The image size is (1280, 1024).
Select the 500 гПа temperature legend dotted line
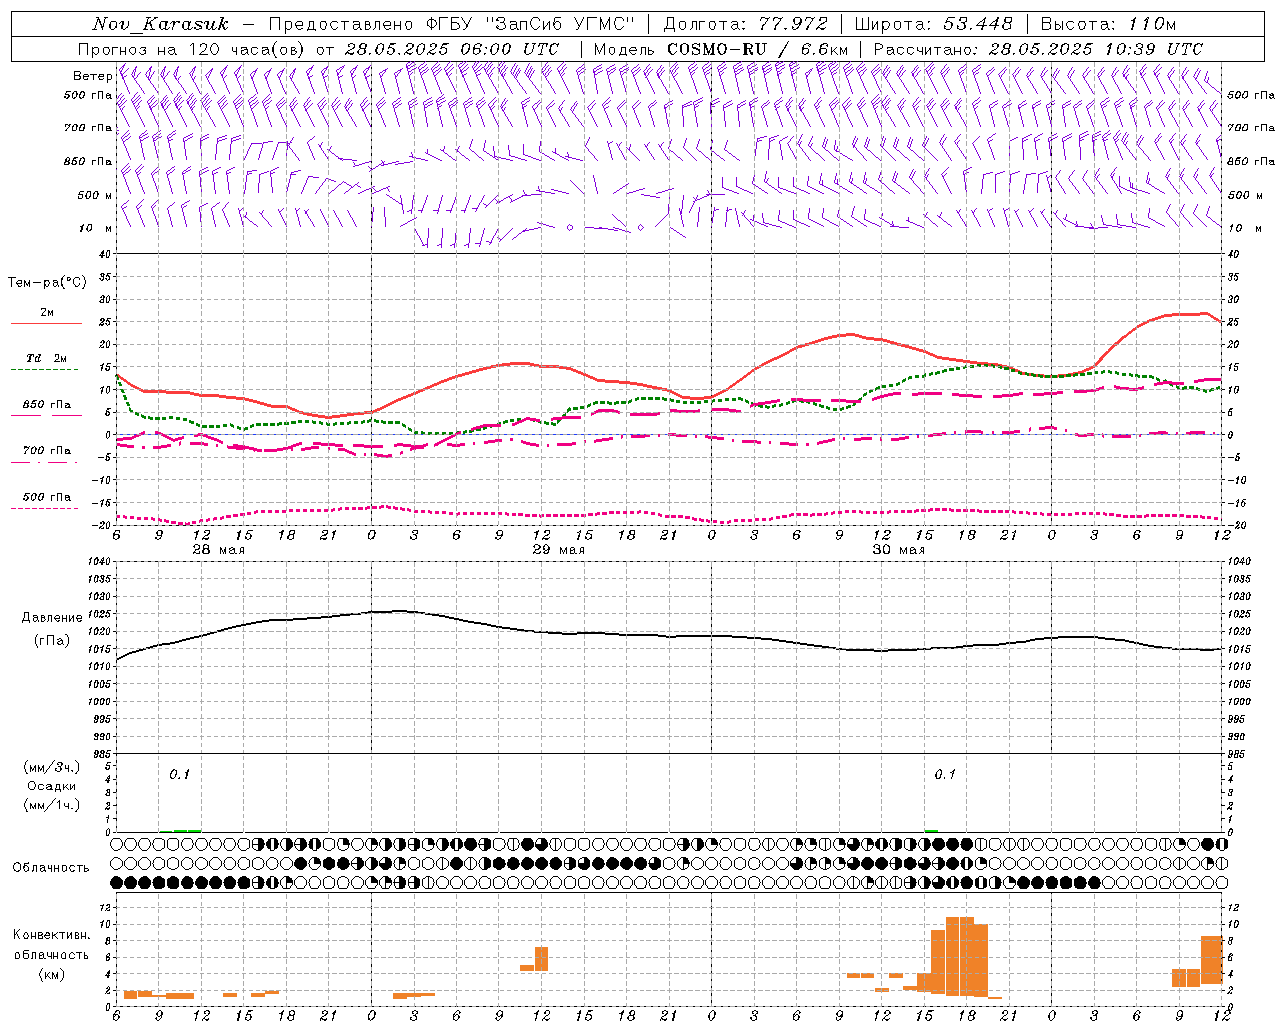(x=46, y=509)
